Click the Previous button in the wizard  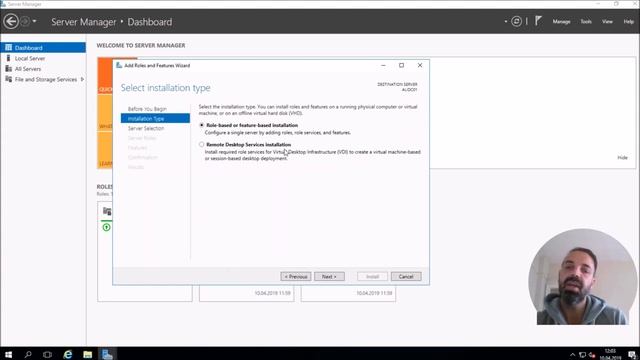click(x=296, y=276)
